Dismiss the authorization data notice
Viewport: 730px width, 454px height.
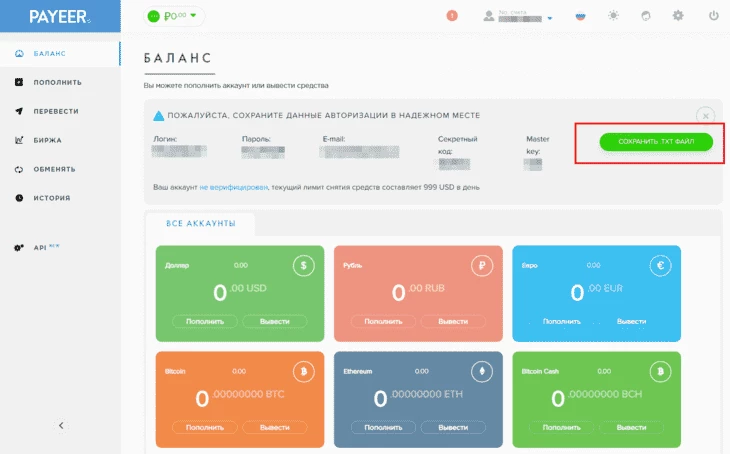(705, 115)
